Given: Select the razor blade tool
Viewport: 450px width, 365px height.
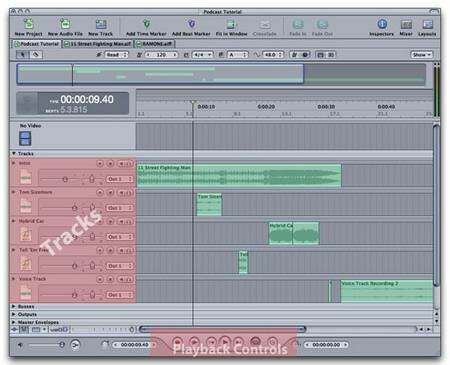Looking at the screenshot, I should (36, 55).
